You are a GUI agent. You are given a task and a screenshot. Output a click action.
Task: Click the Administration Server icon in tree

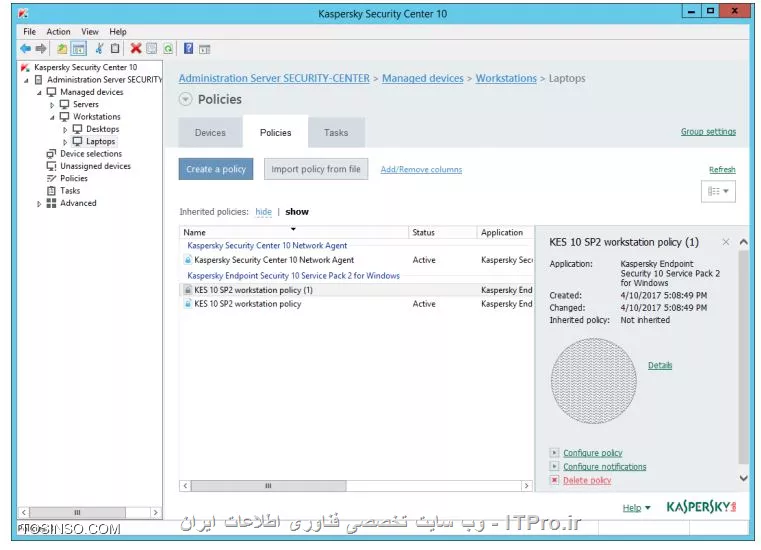click(39, 80)
